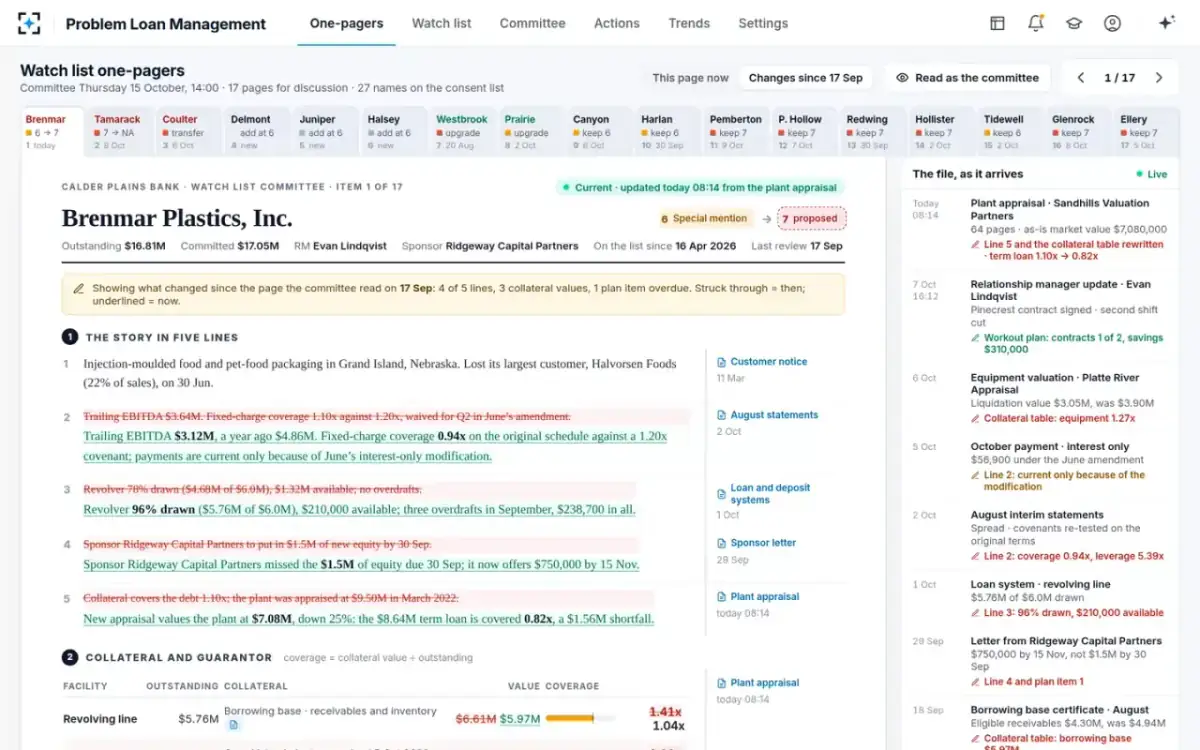Switch view to Changes since 17 Sep
1200x750 pixels.
click(805, 78)
